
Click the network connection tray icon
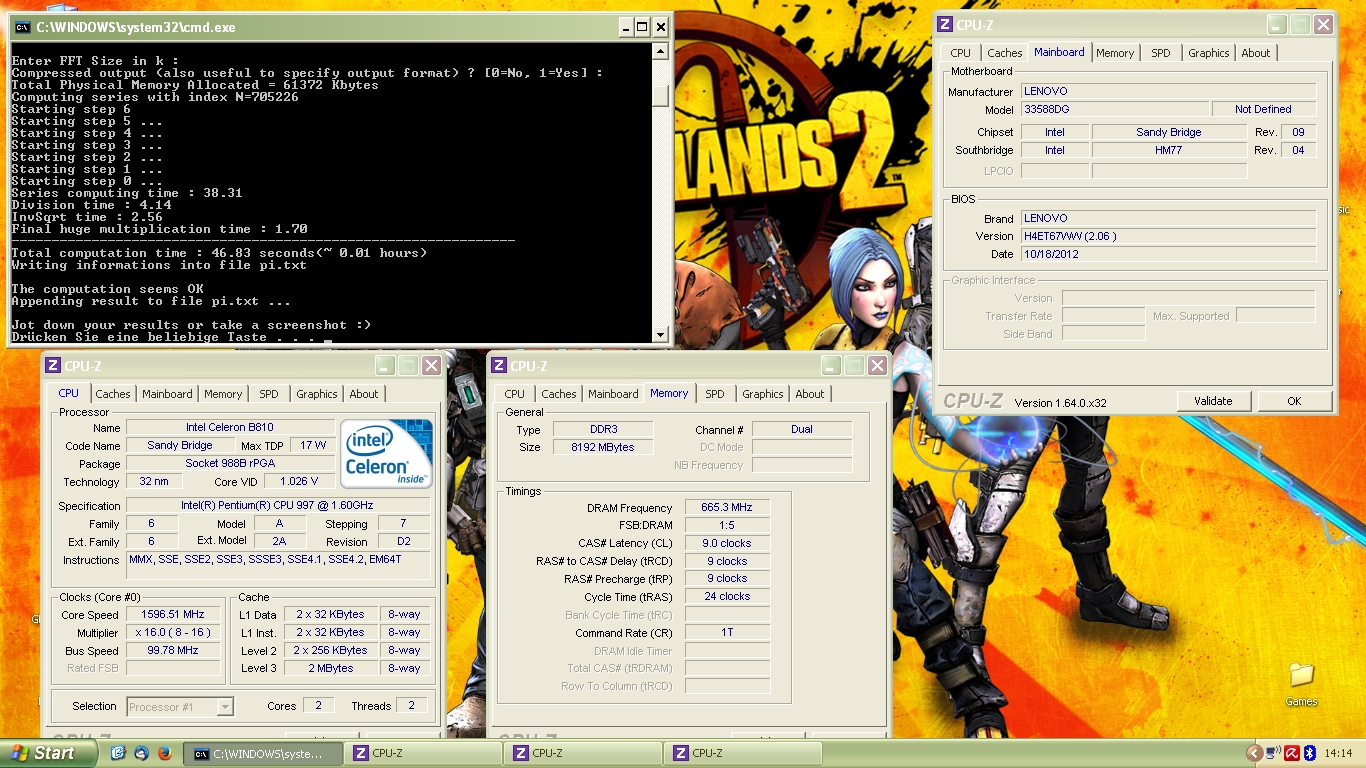(x=1273, y=753)
